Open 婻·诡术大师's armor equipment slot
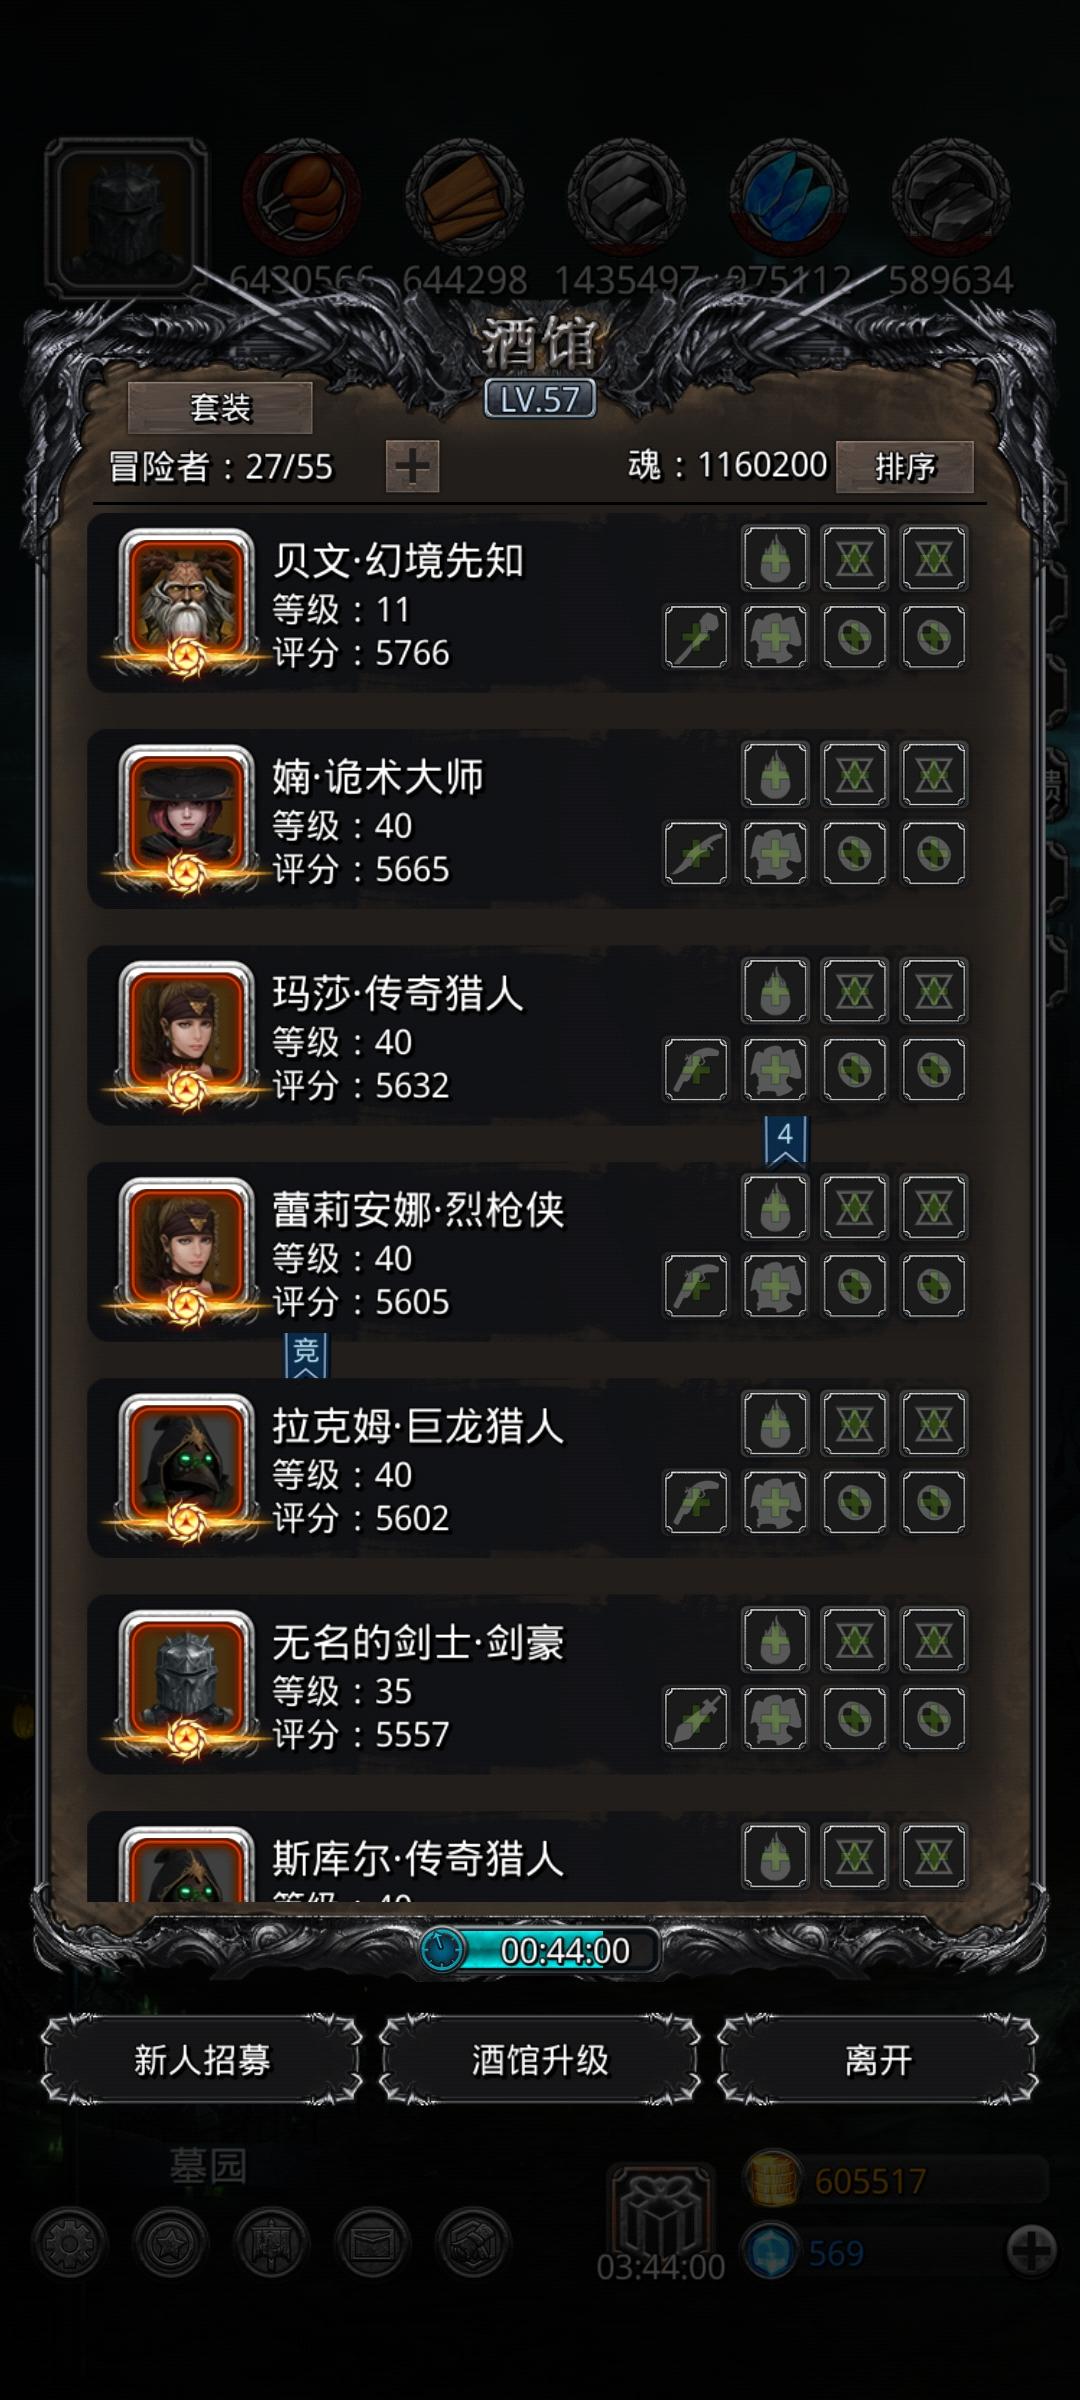 click(775, 853)
